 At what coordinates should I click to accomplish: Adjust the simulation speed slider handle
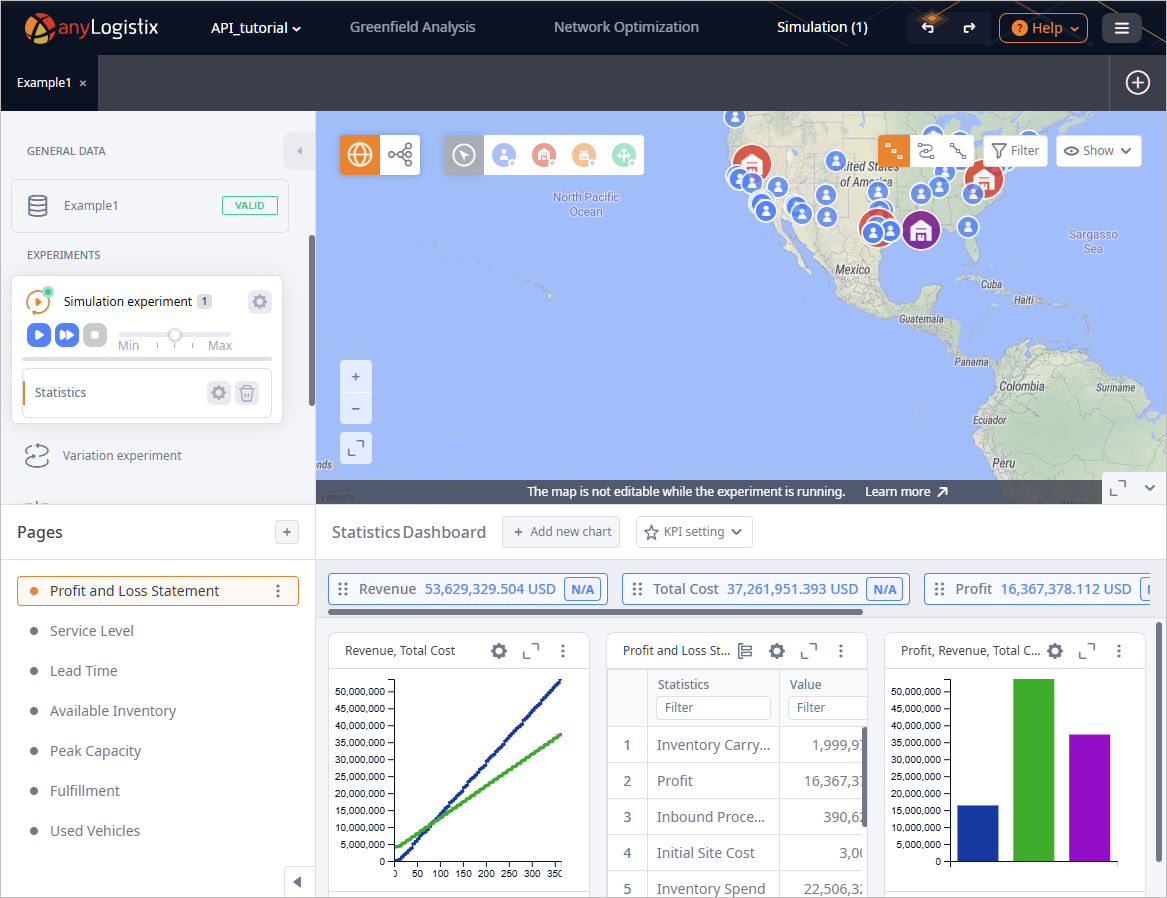click(175, 334)
